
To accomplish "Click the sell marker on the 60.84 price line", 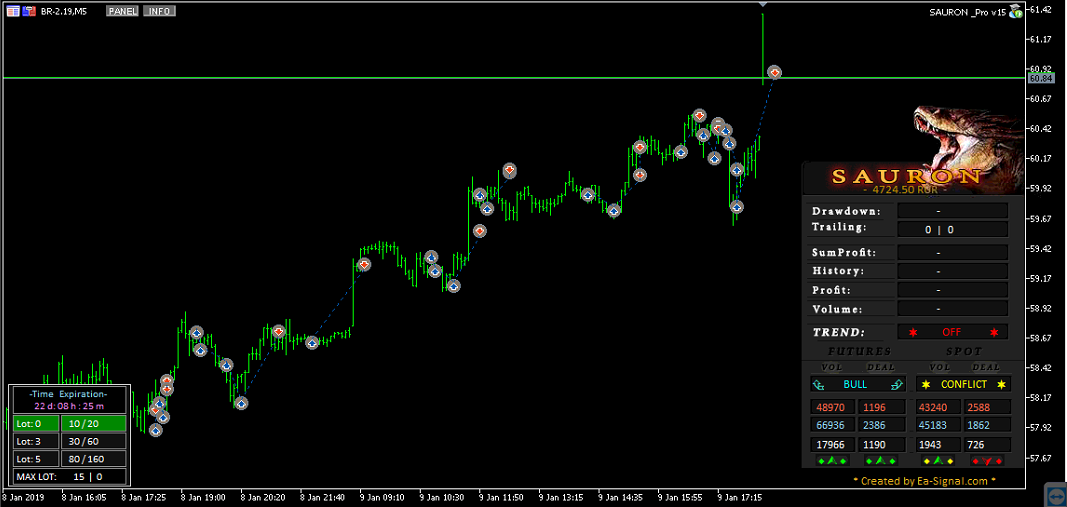I will point(774,72).
